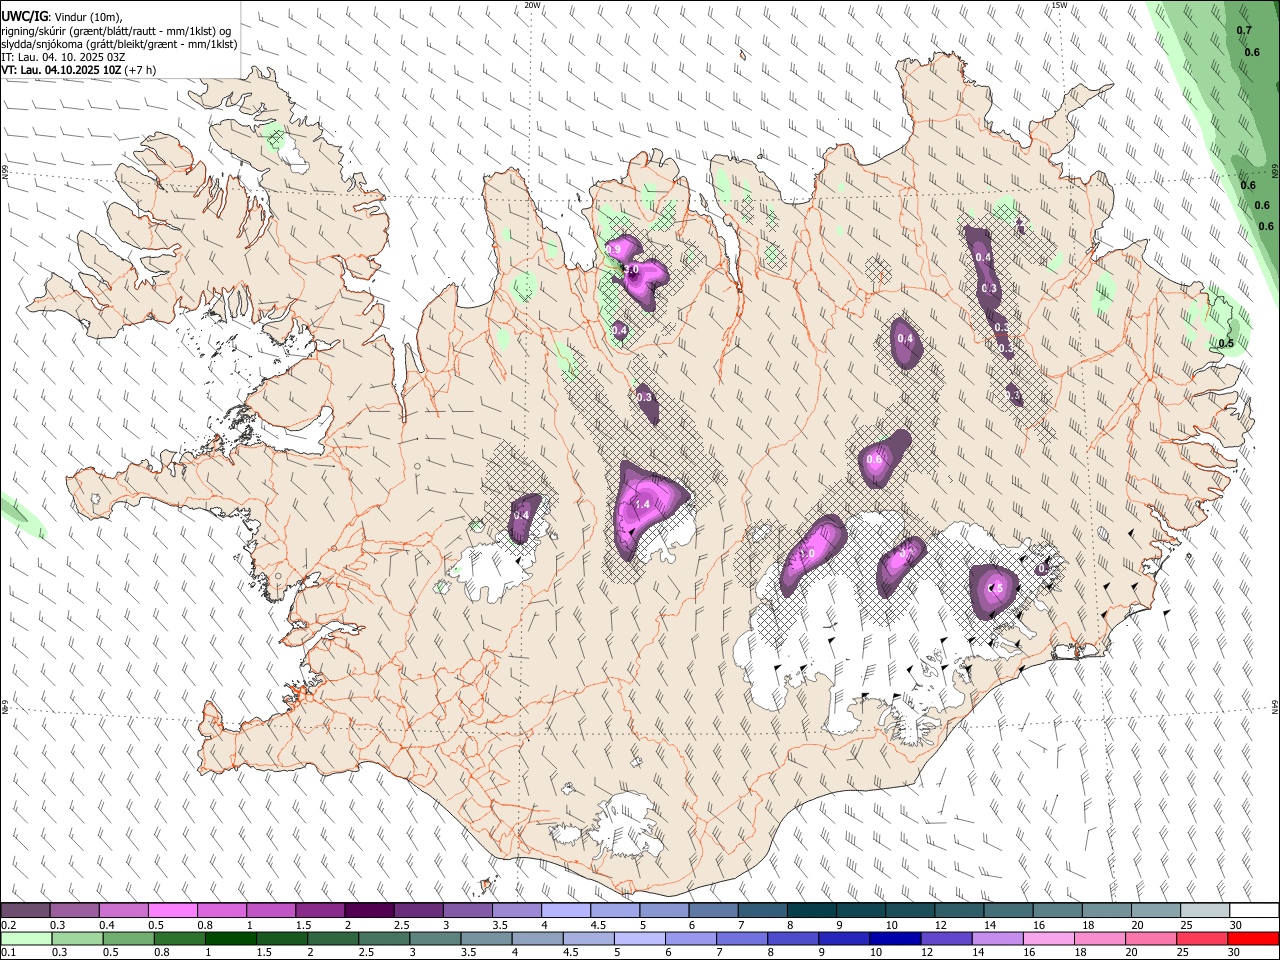1280x960 pixels.
Task: Click the lower legend swatch between 2 and 2.5
Action: (x=332, y=939)
